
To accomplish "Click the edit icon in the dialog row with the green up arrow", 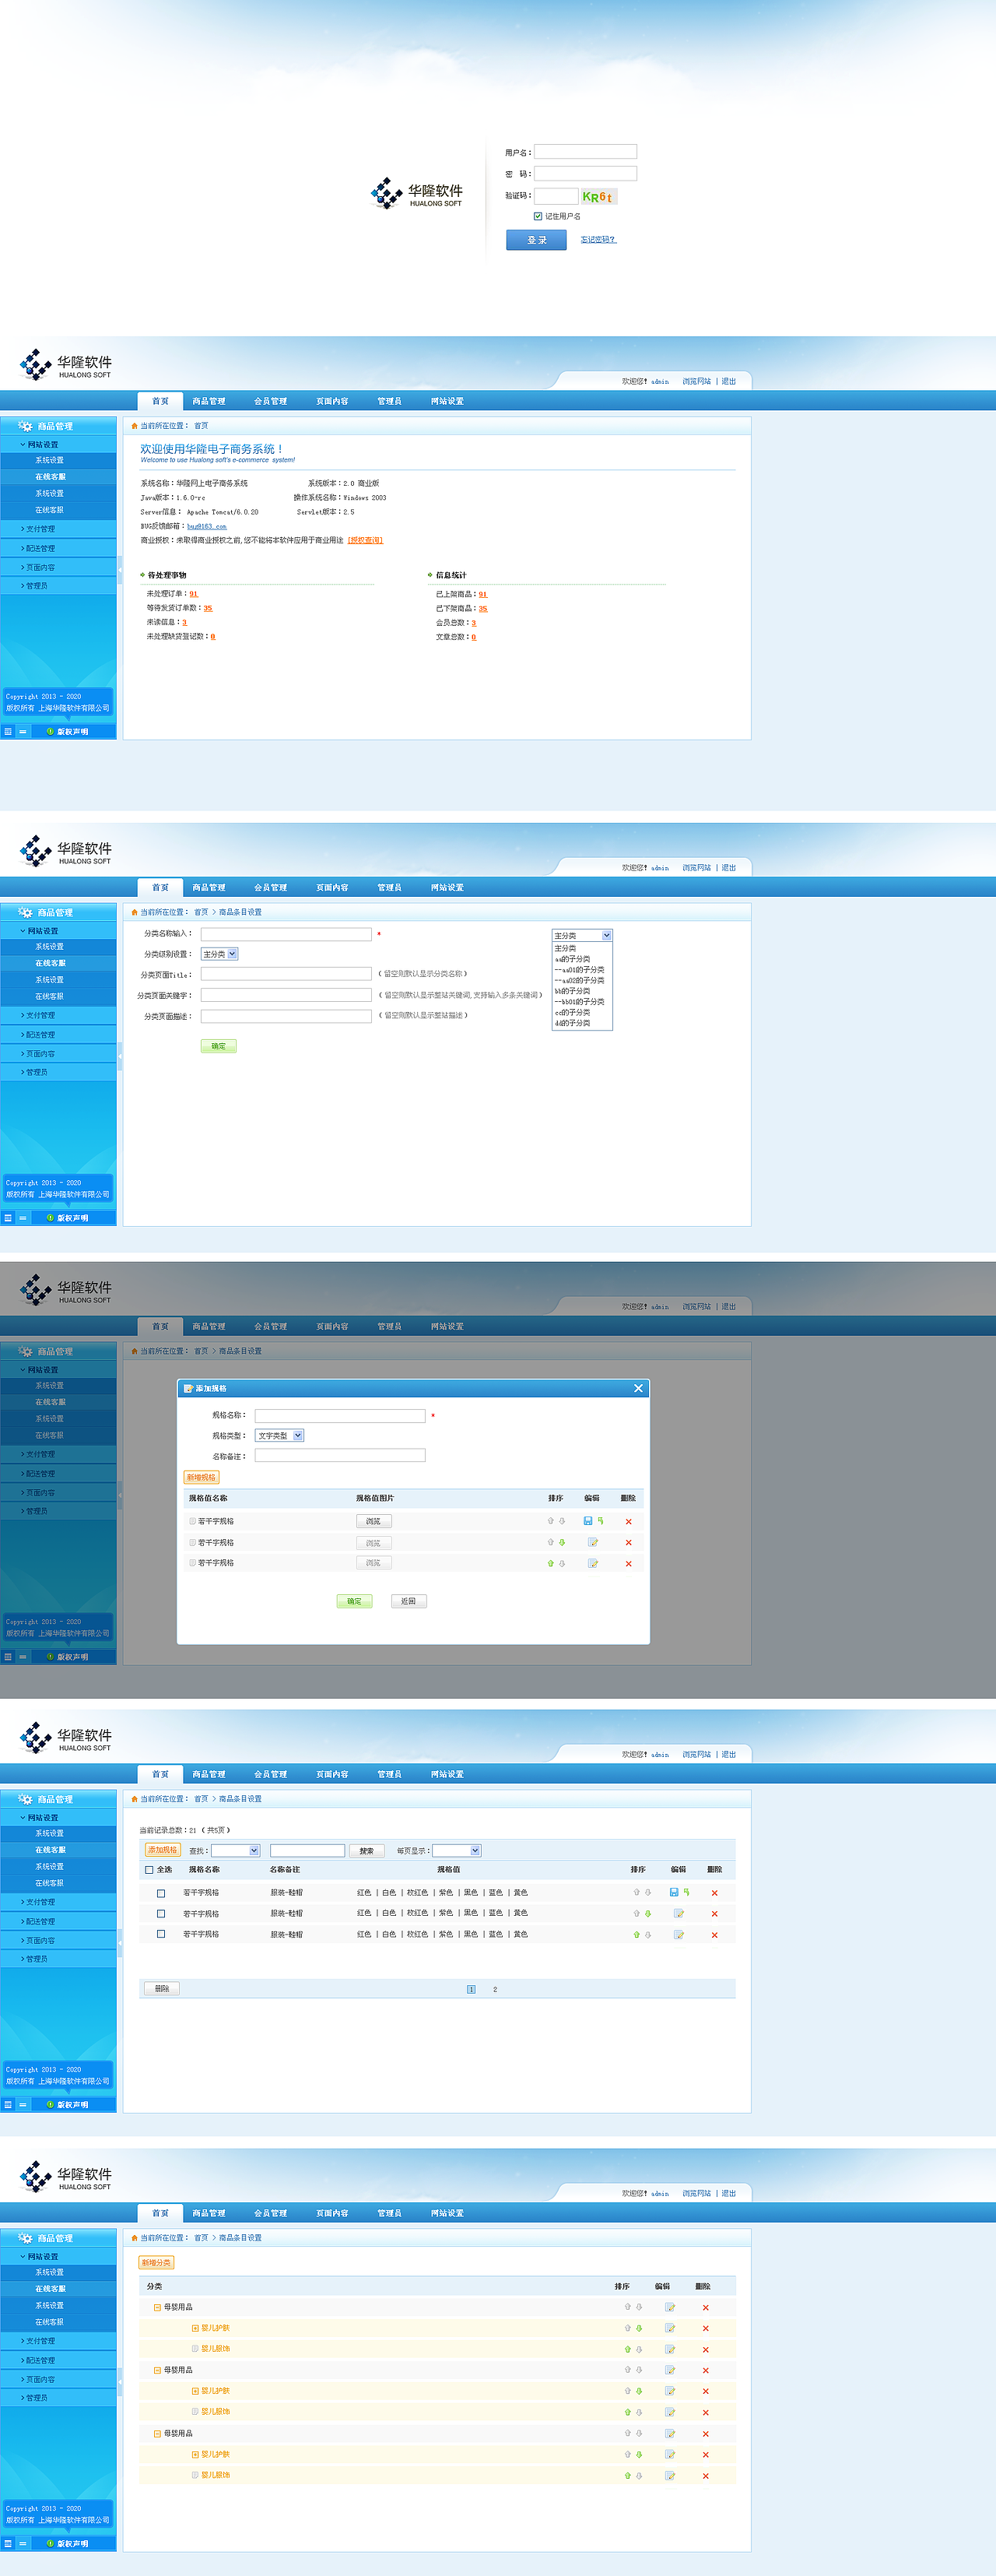I will tap(593, 1563).
